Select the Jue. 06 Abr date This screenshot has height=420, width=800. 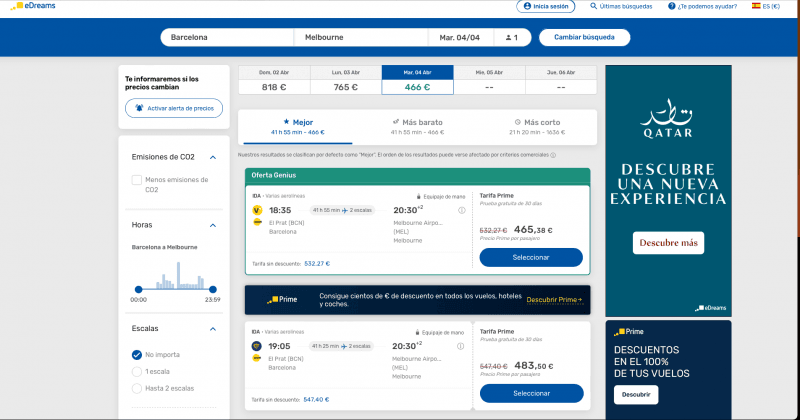pos(561,80)
